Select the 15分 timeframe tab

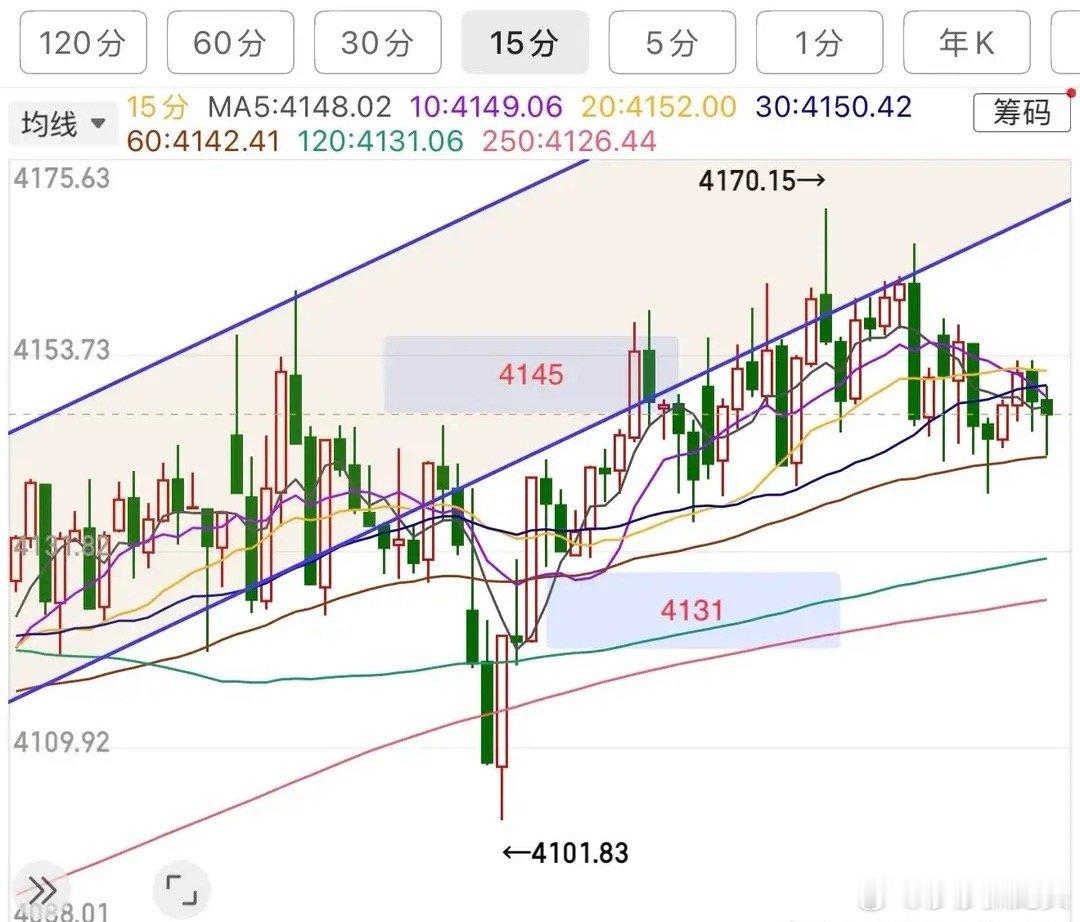coord(525,43)
